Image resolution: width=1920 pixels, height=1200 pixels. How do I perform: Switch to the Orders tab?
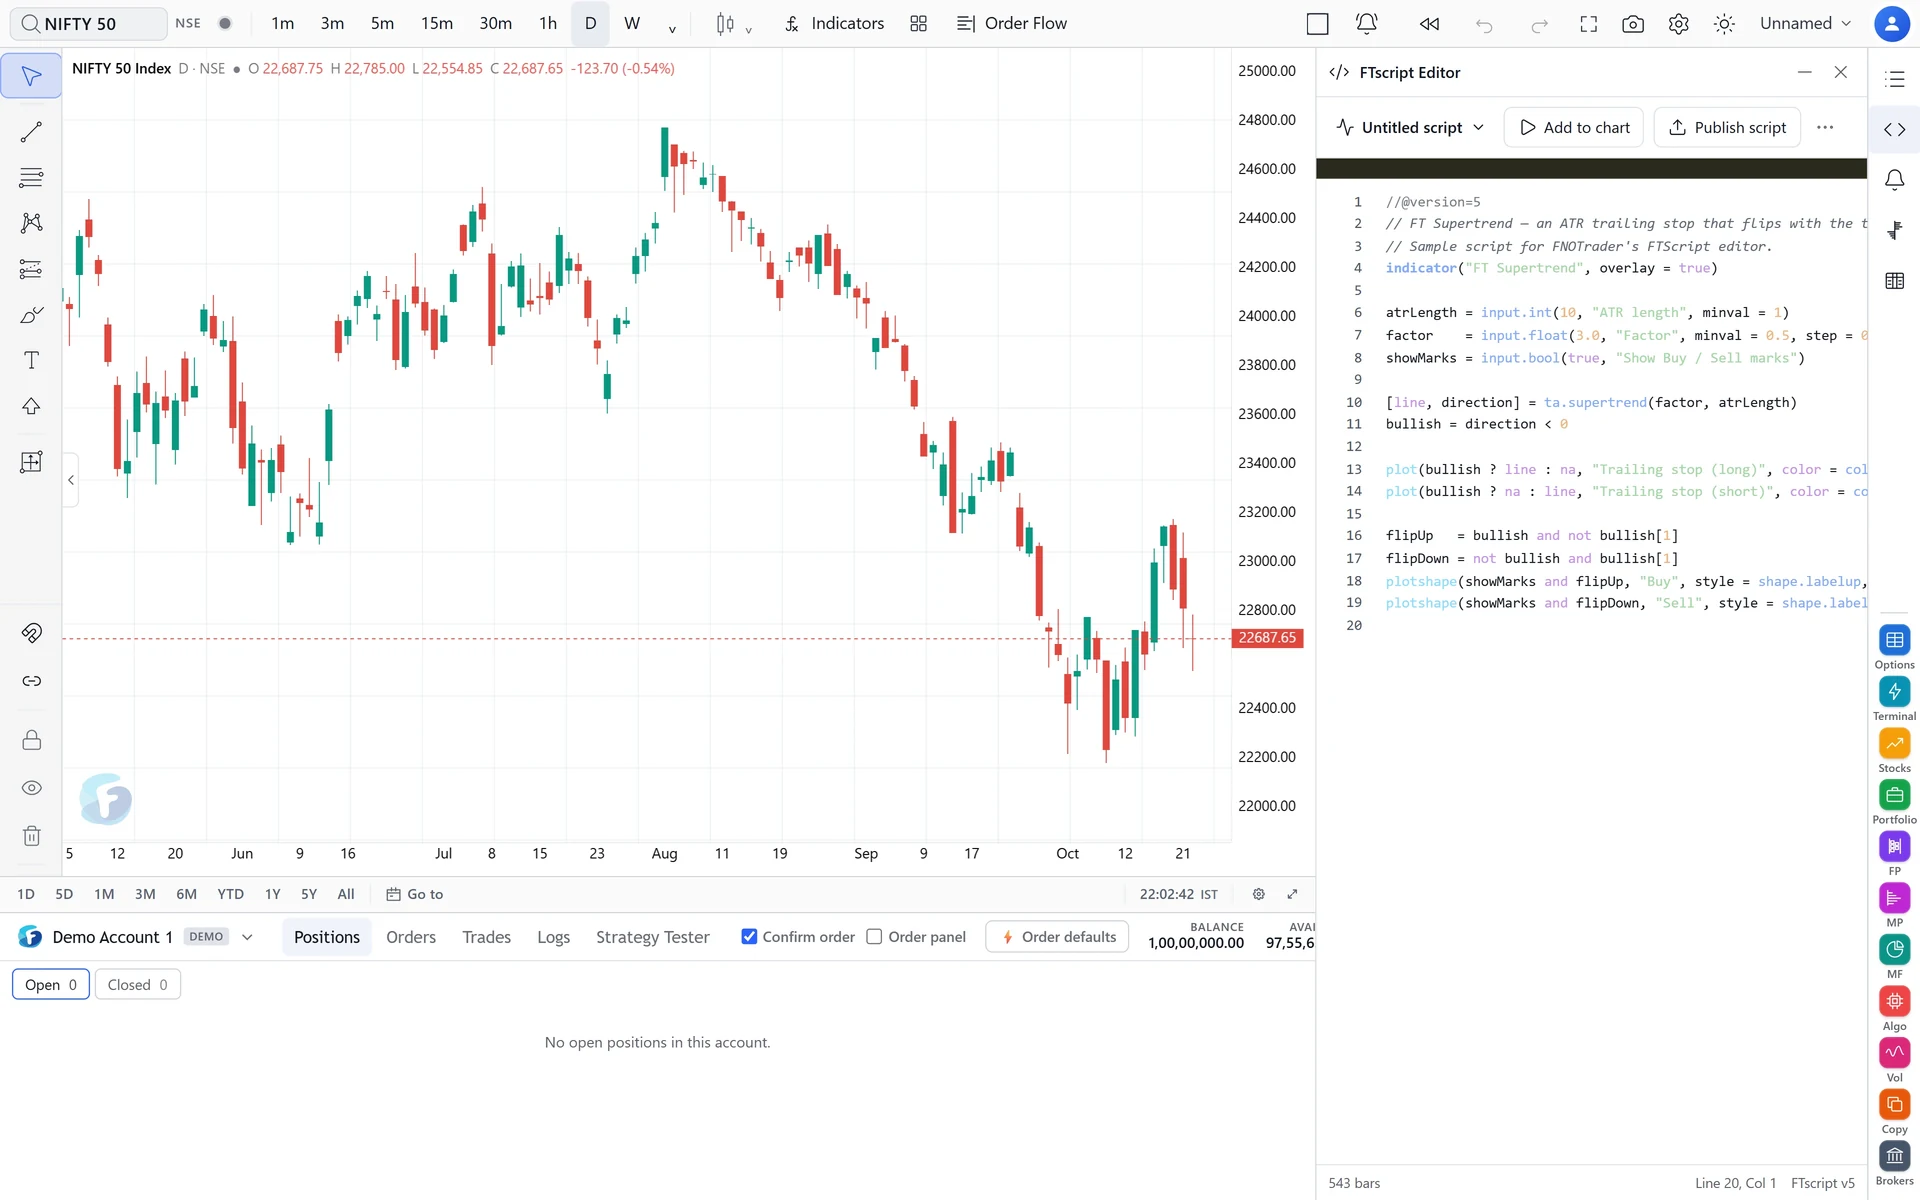411,937
